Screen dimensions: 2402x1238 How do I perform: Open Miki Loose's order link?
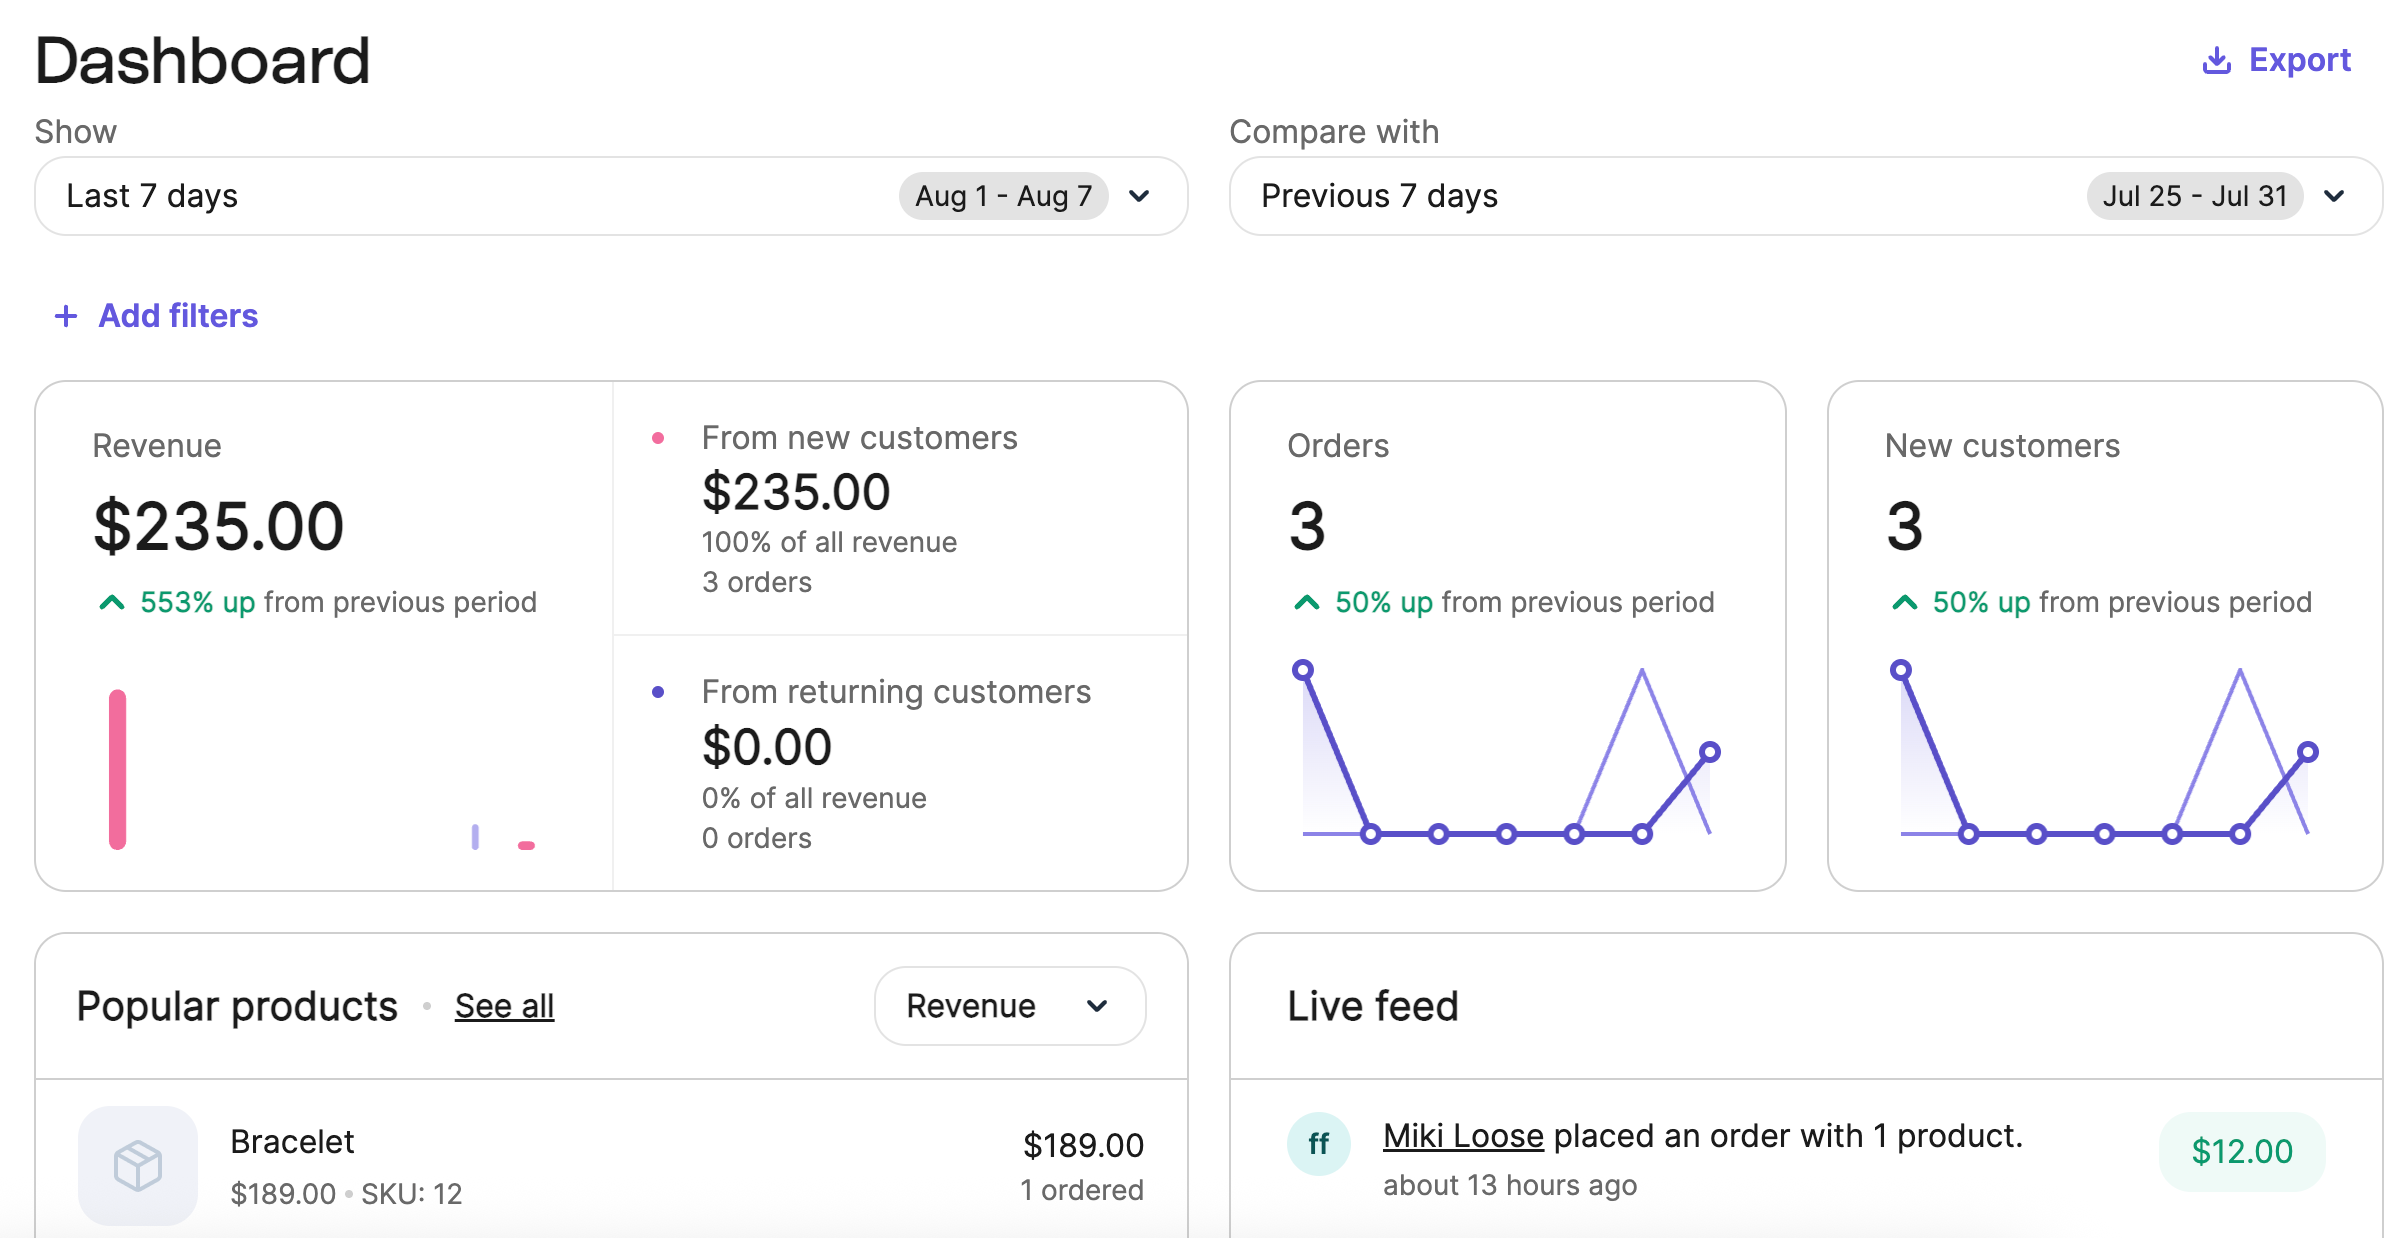click(1462, 1135)
